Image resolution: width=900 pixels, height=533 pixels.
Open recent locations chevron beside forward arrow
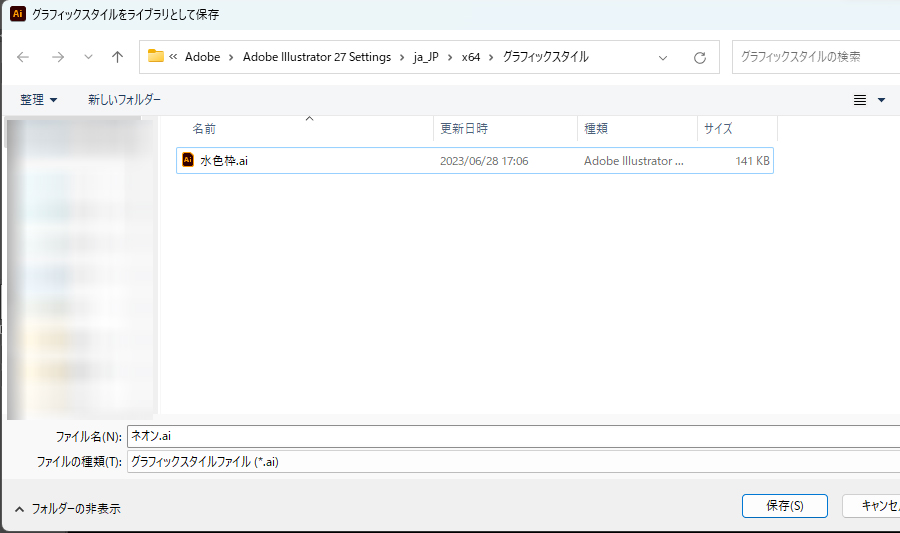click(88, 57)
